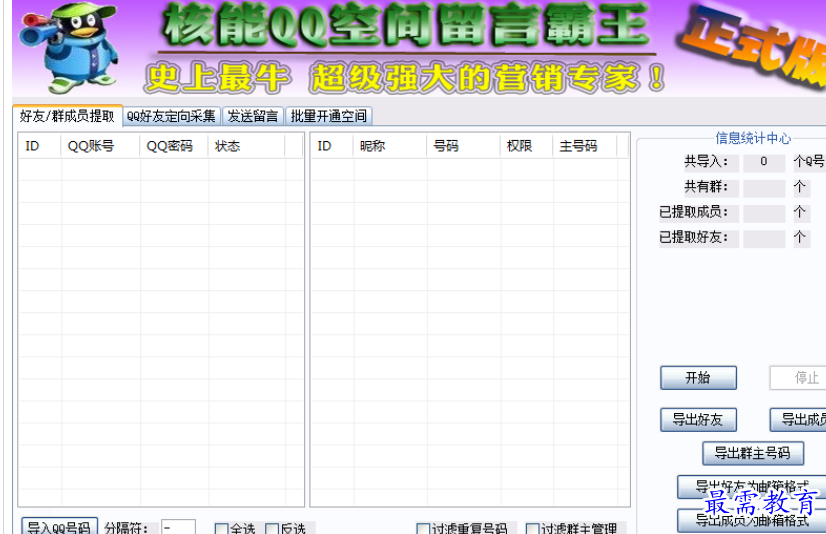Click 导出成员为邮箱格式 button

click(752, 520)
